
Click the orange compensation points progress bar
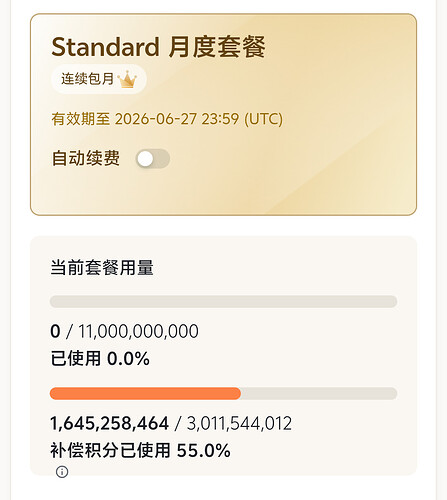pyautogui.click(x=145, y=393)
